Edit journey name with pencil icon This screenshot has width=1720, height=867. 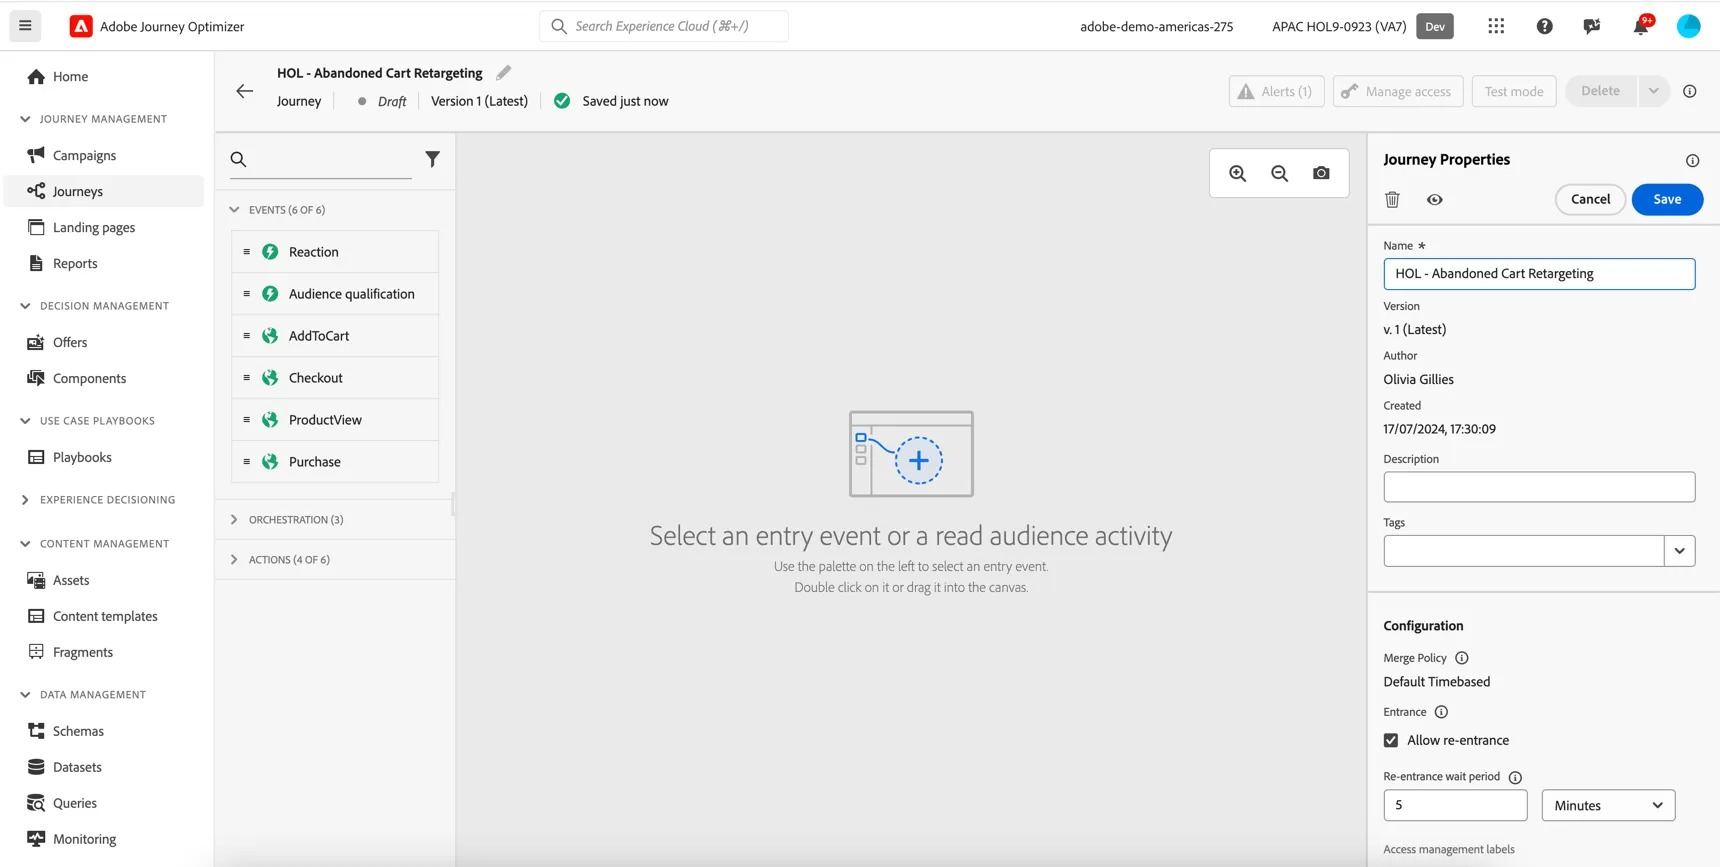click(x=504, y=72)
